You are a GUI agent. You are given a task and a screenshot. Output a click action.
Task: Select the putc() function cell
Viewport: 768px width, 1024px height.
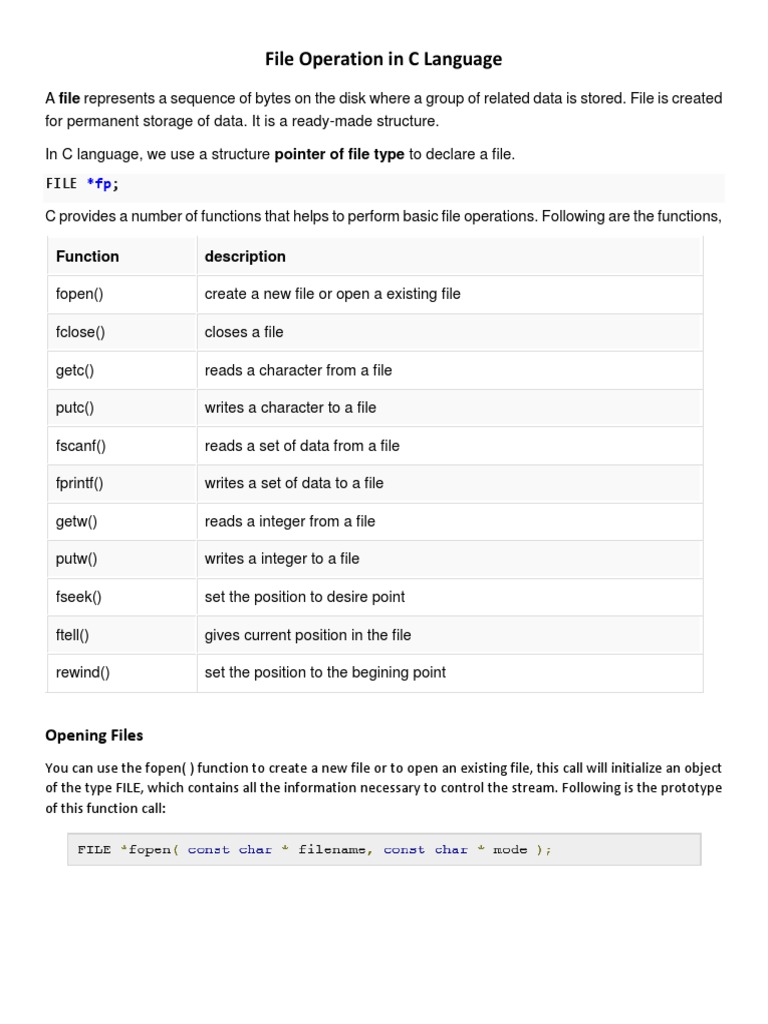76,408
